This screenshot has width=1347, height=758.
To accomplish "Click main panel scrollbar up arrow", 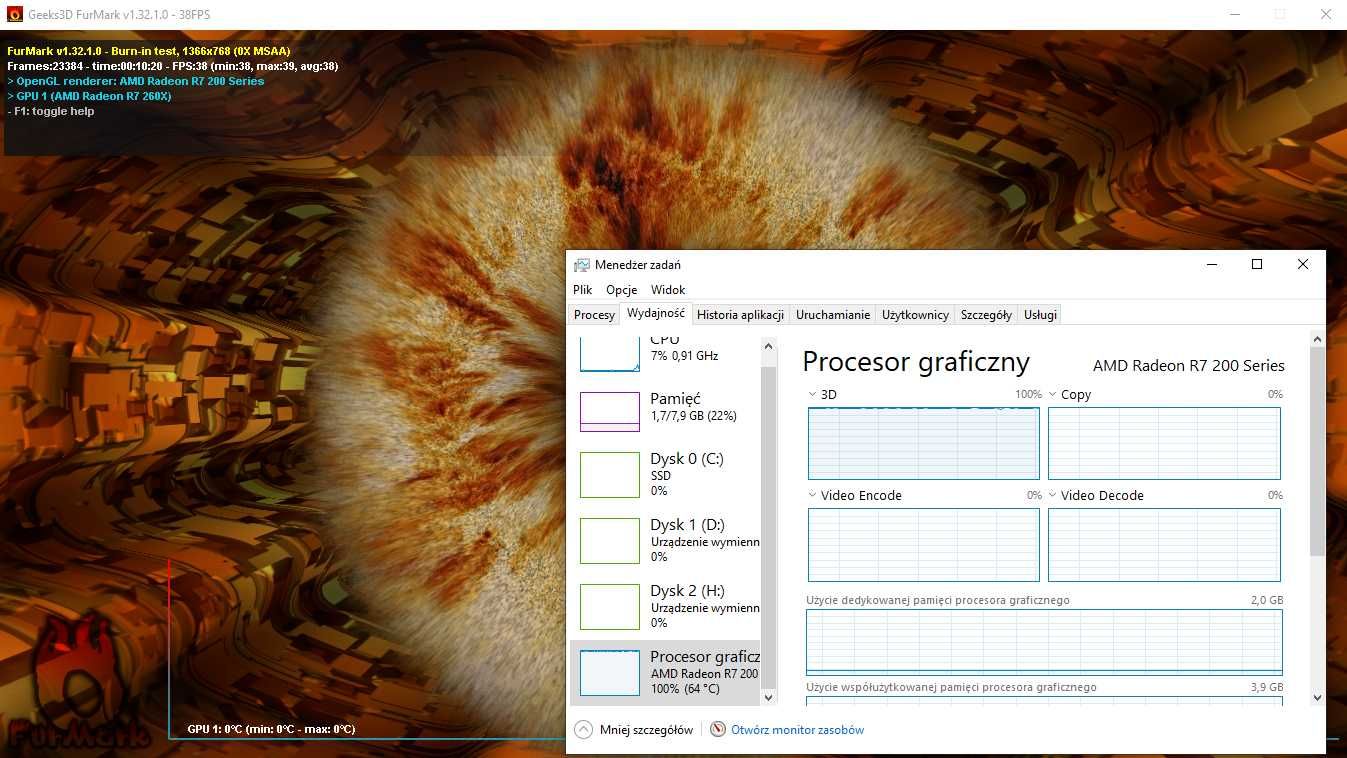I will [1317, 341].
